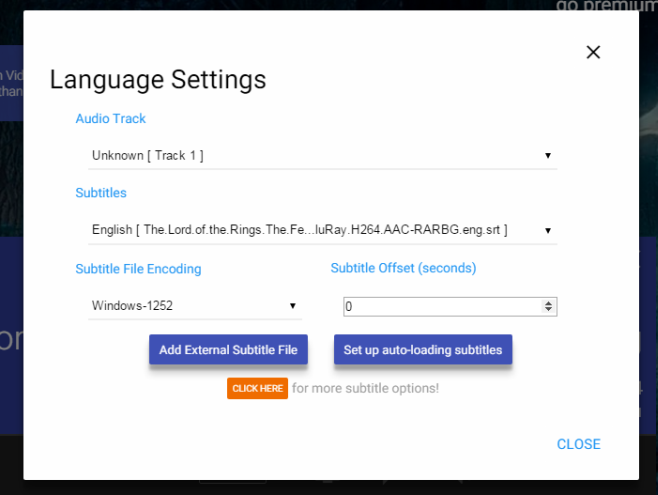The image size is (658, 495).
Task: Click the Subtitles section label
Action: tap(101, 193)
